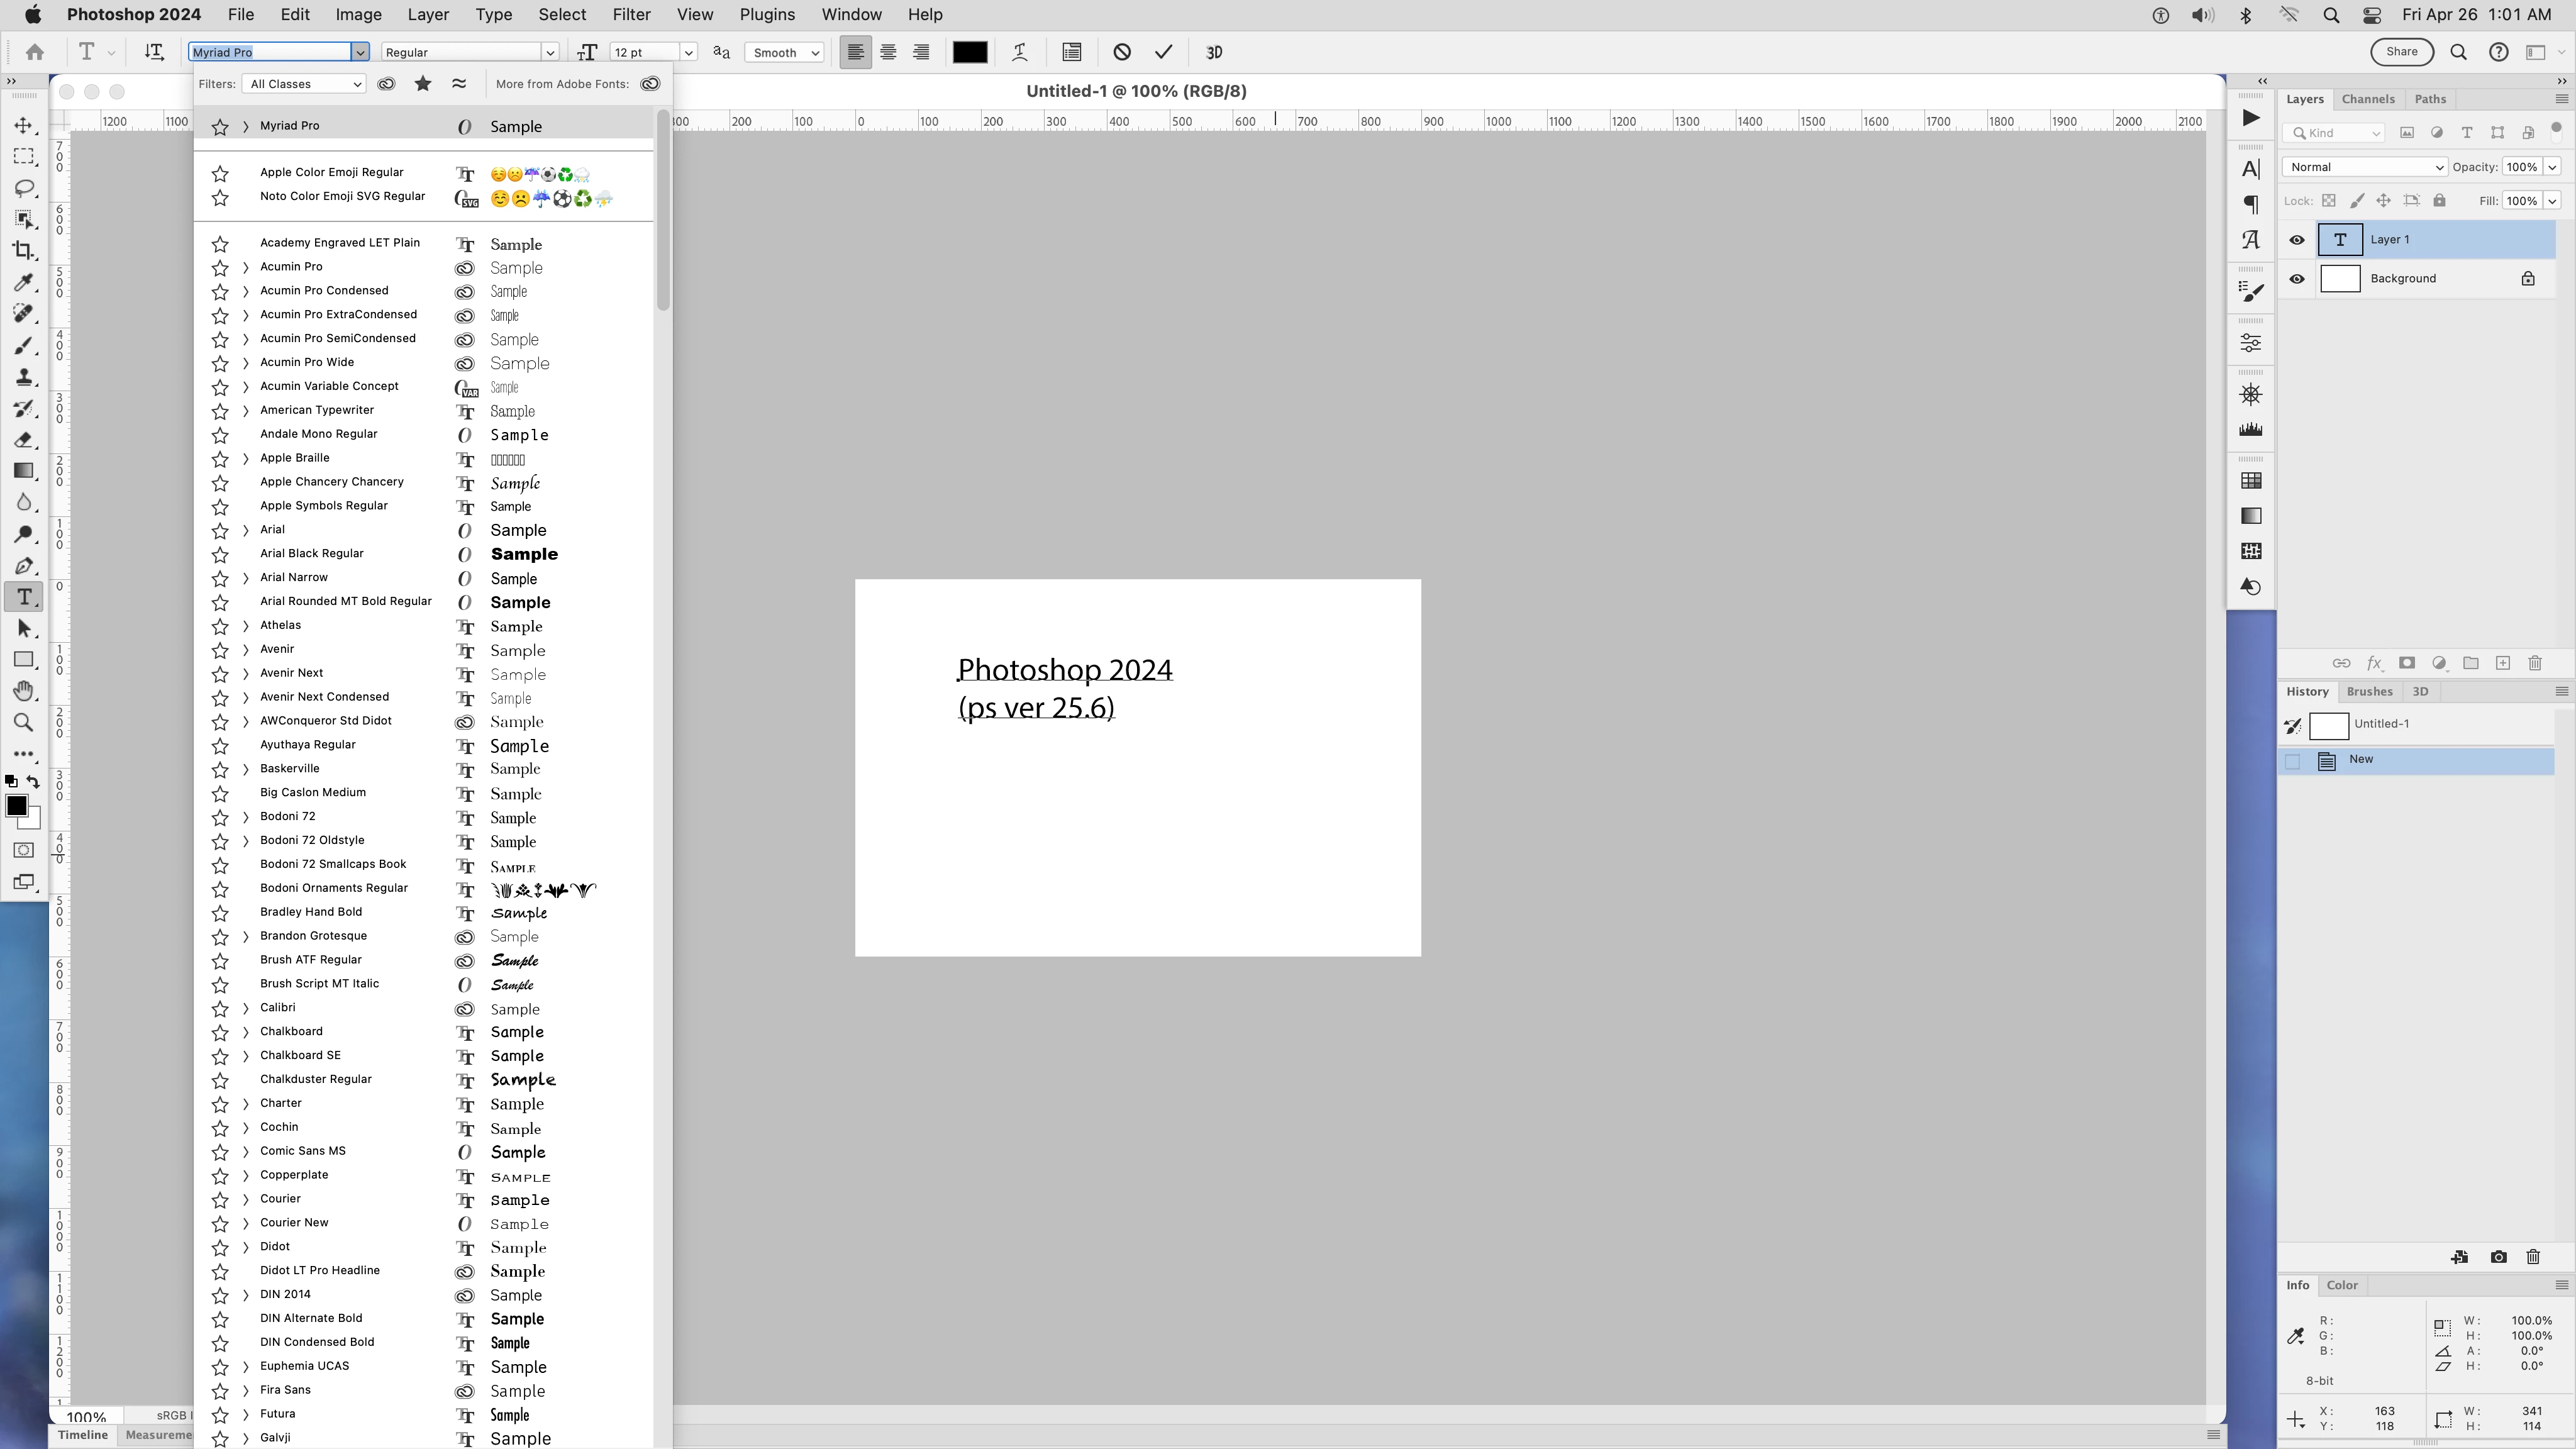Expand the Avenir Next font family

[x=246, y=673]
